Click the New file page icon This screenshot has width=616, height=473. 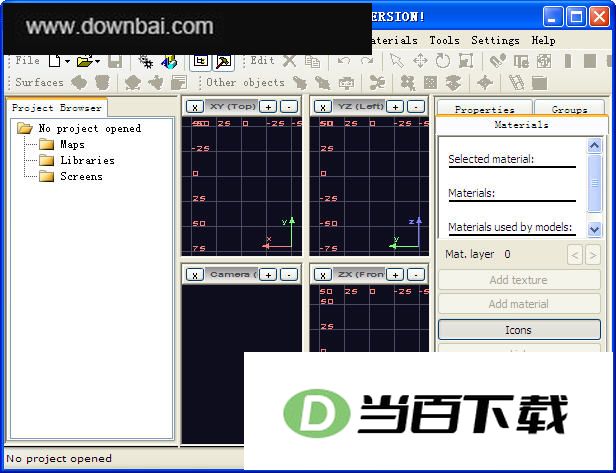55,61
